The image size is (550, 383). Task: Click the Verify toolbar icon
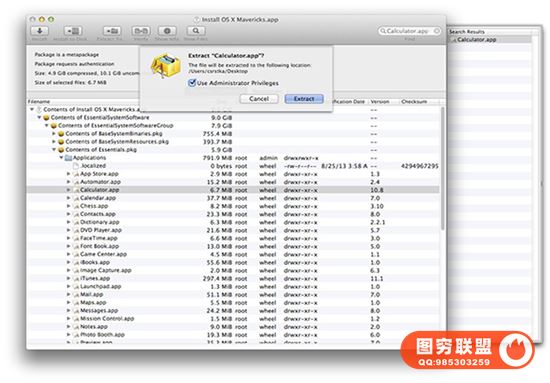click(x=141, y=31)
